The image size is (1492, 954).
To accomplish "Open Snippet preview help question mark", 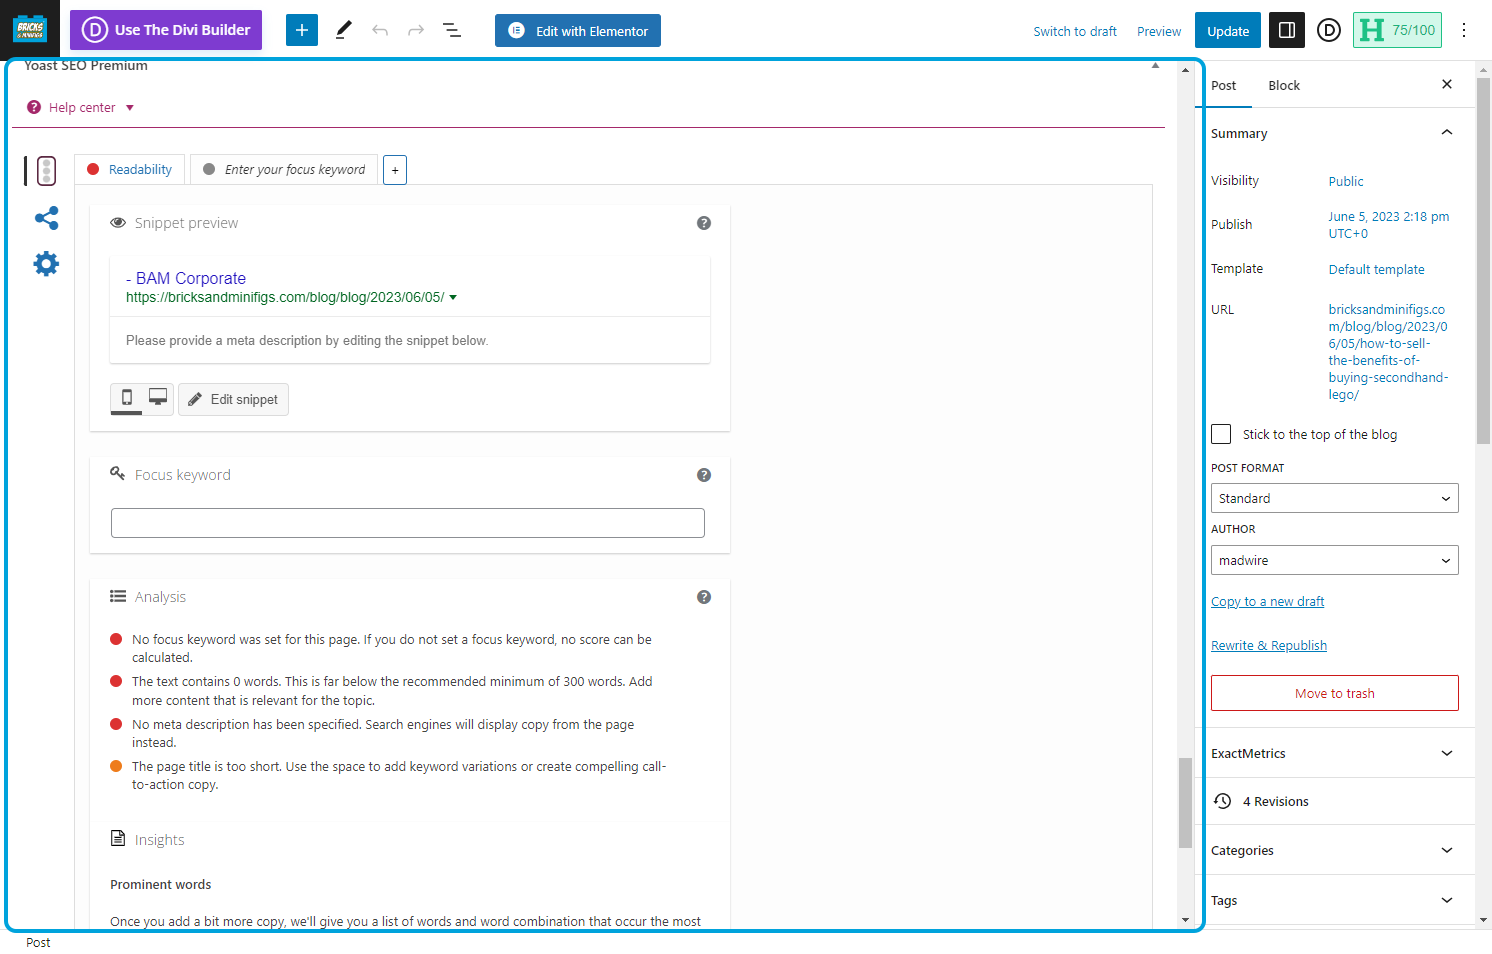I will (x=704, y=223).
